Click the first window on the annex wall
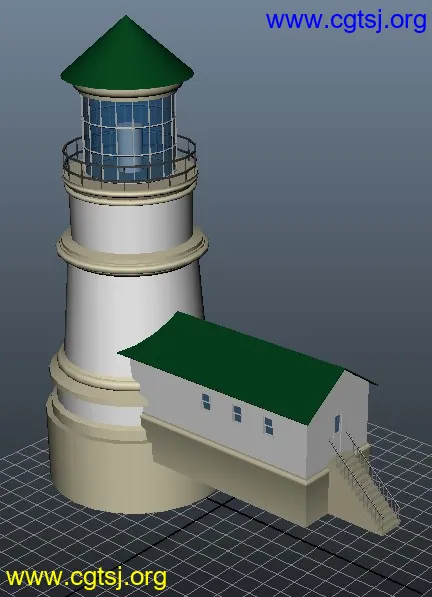The width and height of the screenshot is (432, 597). pos(206,402)
